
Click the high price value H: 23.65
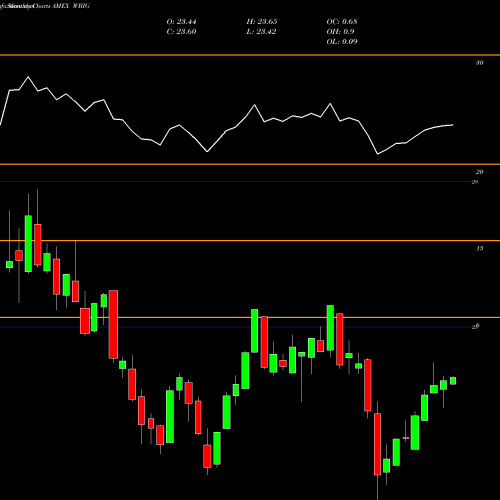(262, 22)
